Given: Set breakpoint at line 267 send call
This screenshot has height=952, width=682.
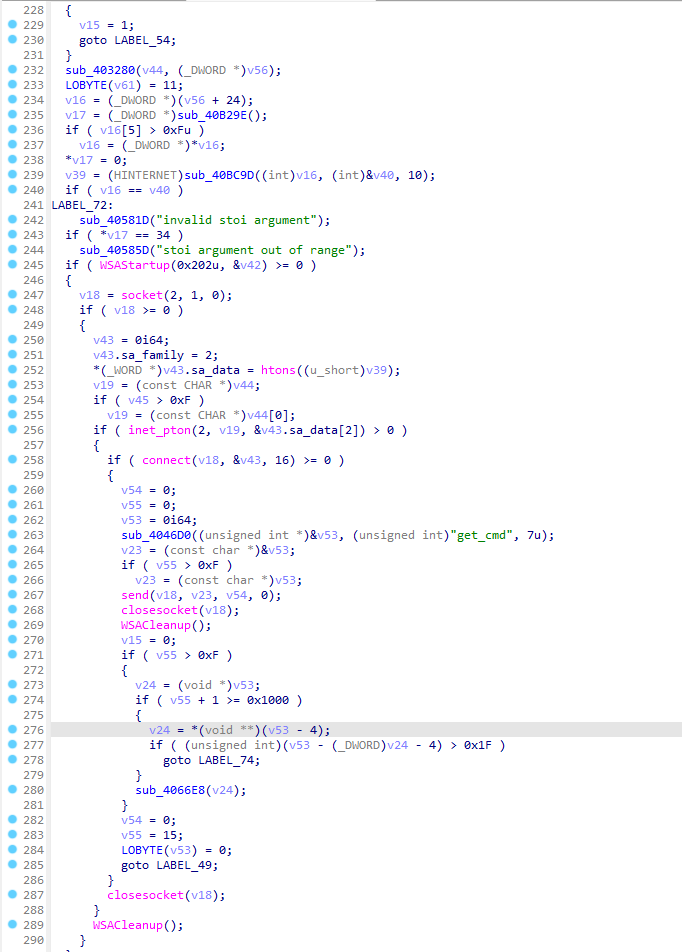Looking at the screenshot, I should tap(12, 595).
